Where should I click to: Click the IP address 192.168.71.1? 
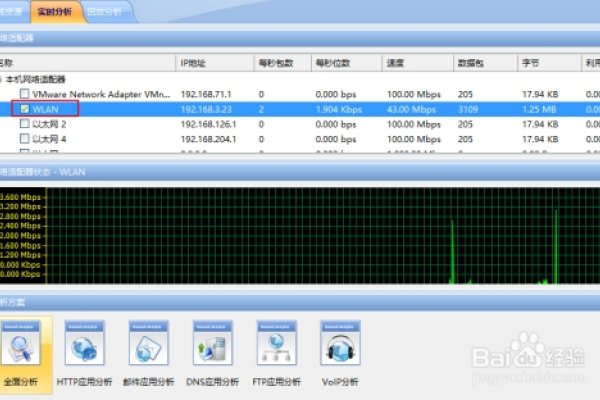pyautogui.click(x=206, y=94)
